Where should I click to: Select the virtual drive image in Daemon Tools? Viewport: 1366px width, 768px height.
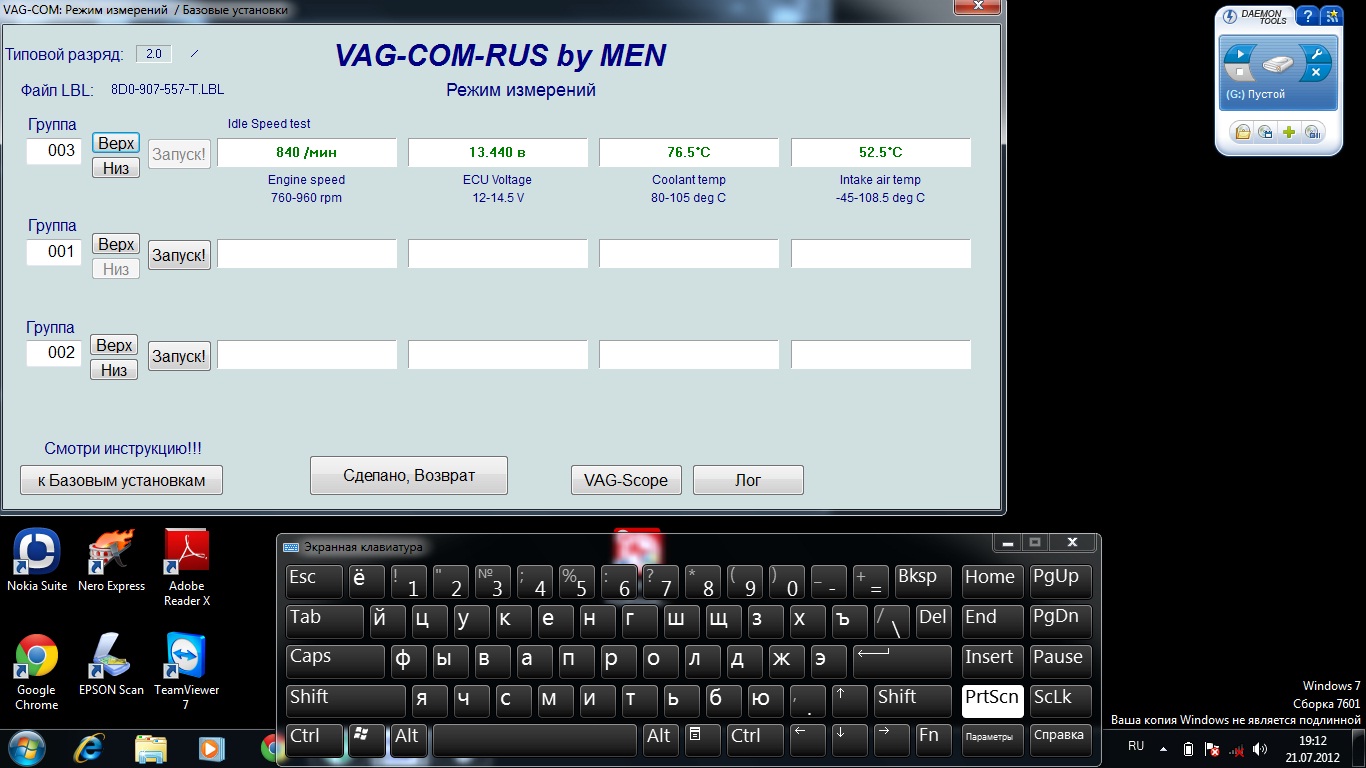[x=1278, y=66]
